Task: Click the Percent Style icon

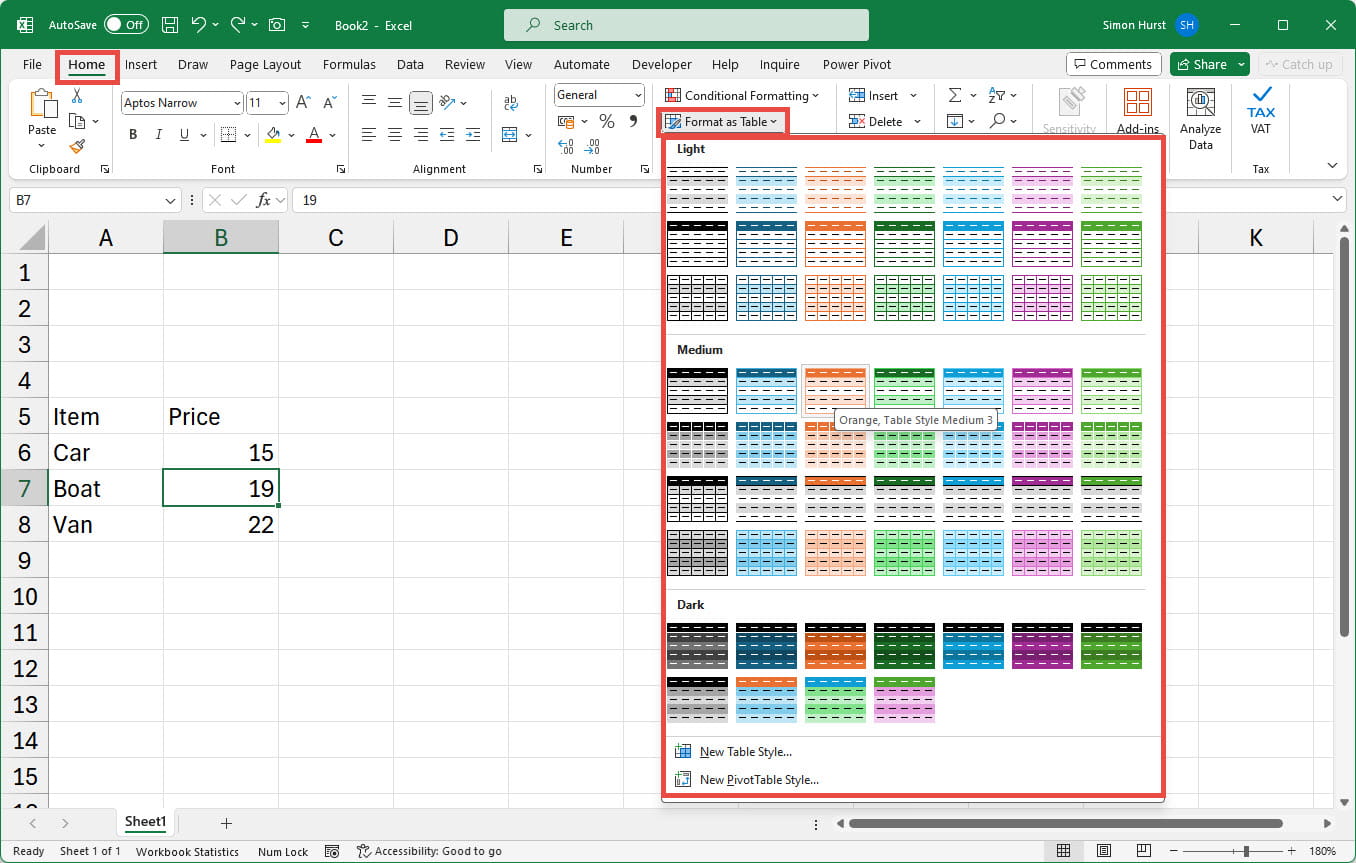Action: (606, 121)
